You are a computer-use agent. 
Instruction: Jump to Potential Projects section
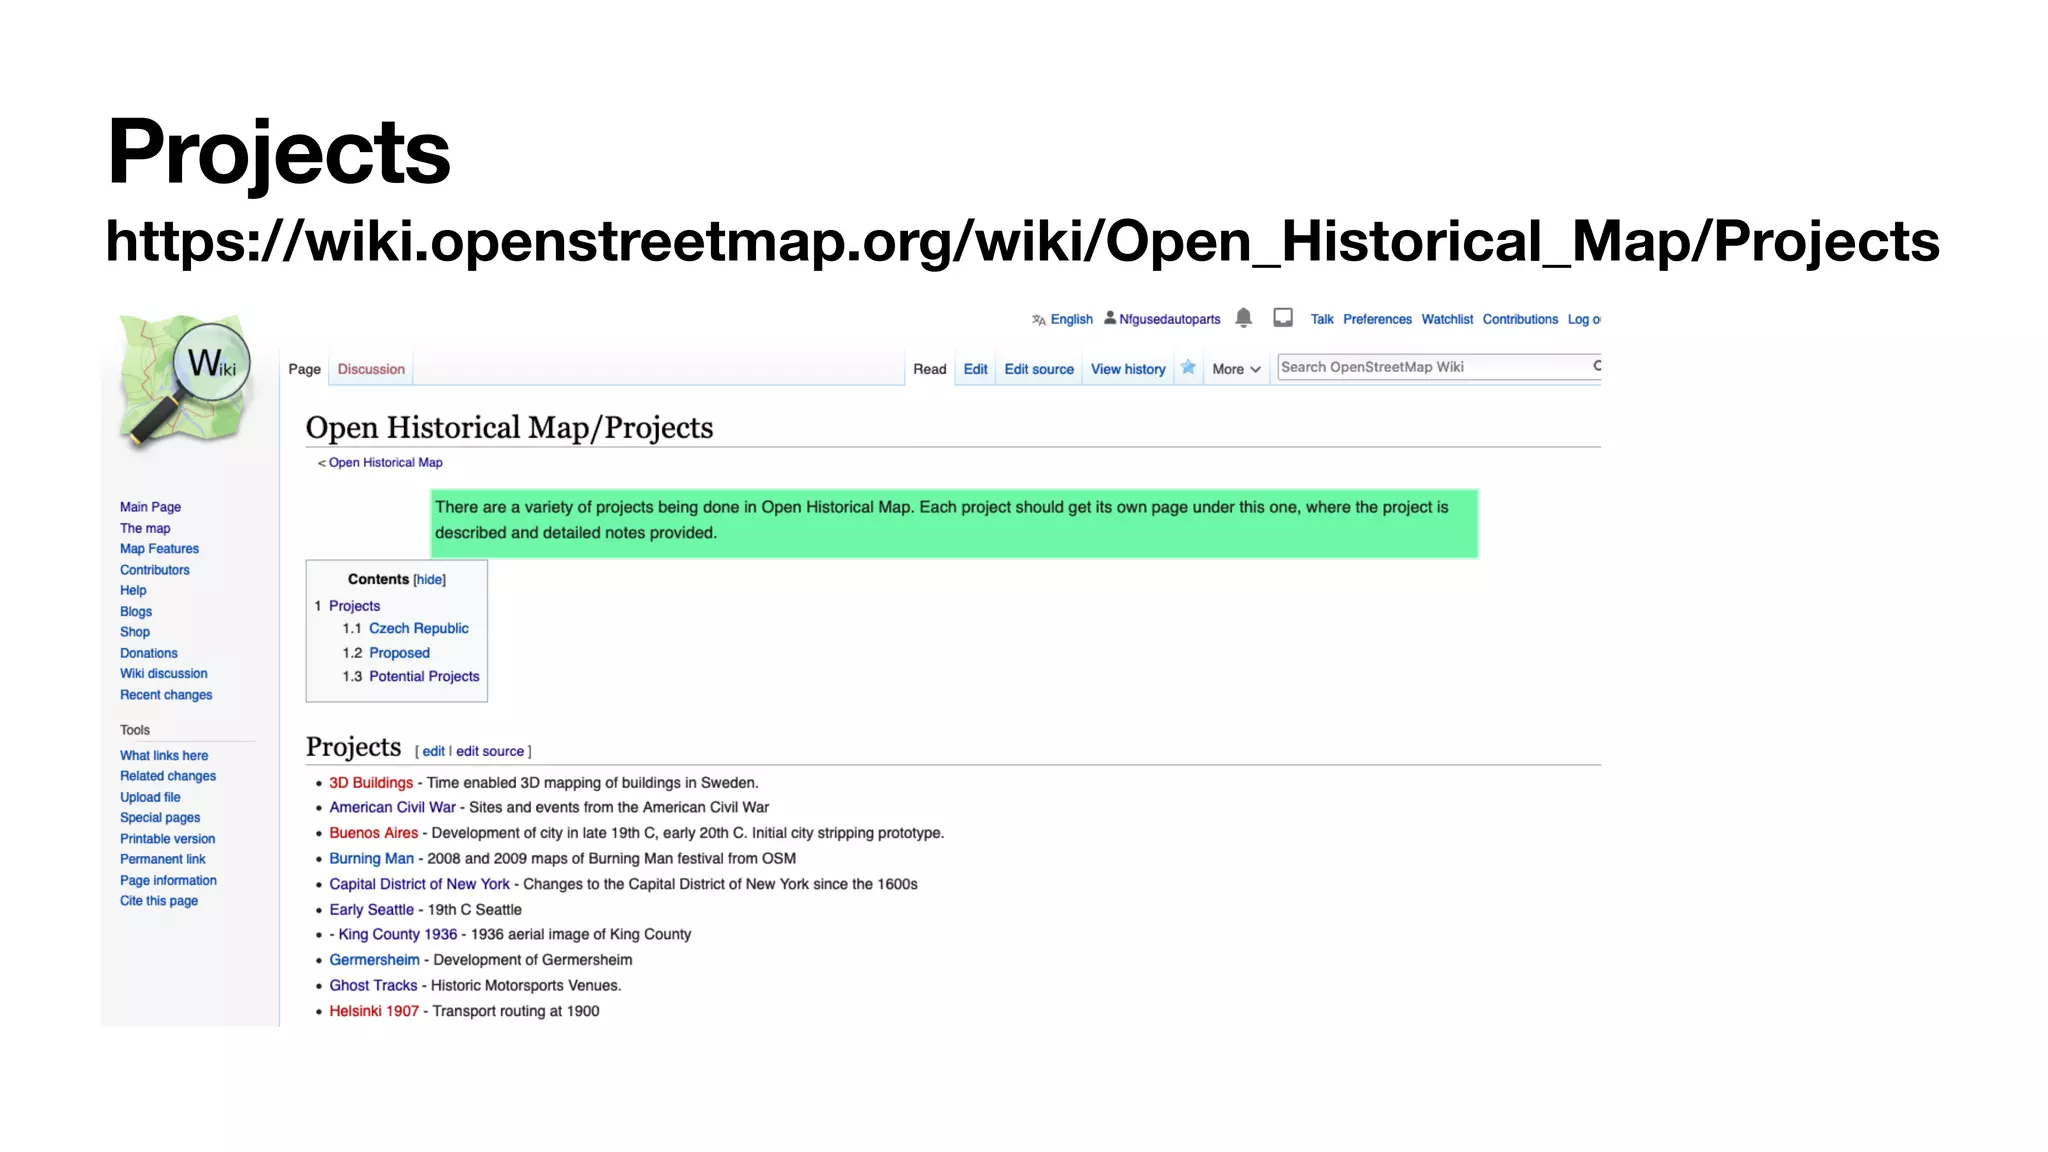(424, 676)
